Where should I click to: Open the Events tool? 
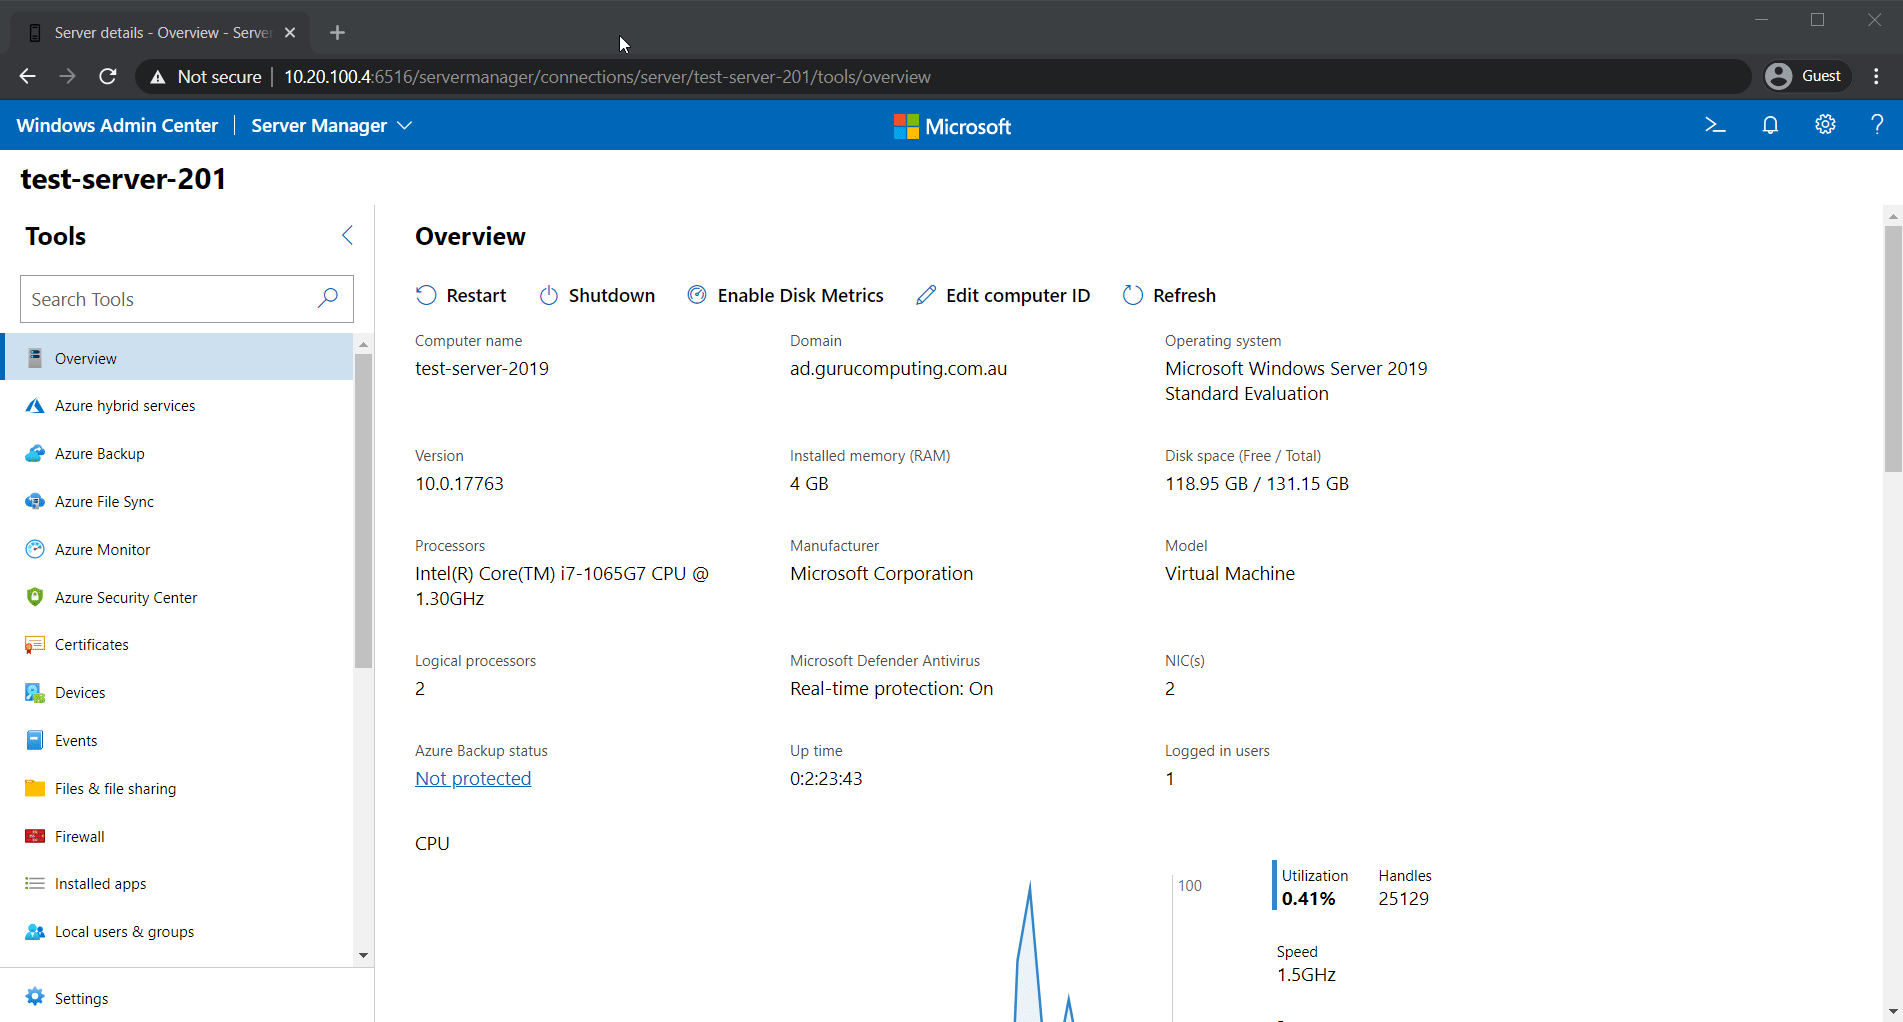coord(76,740)
